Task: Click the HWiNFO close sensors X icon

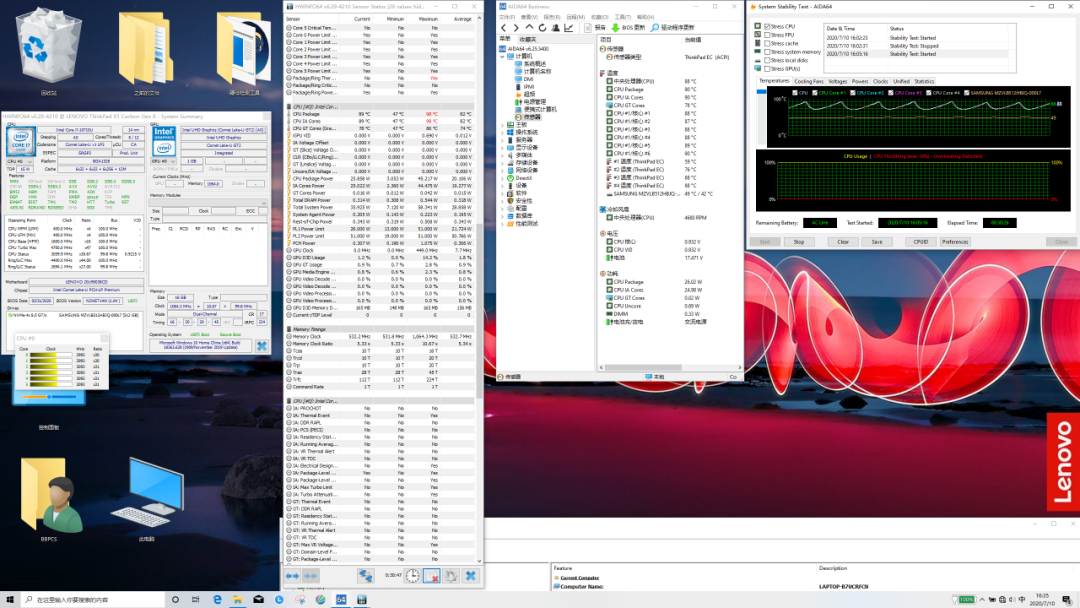Action: click(x=471, y=575)
